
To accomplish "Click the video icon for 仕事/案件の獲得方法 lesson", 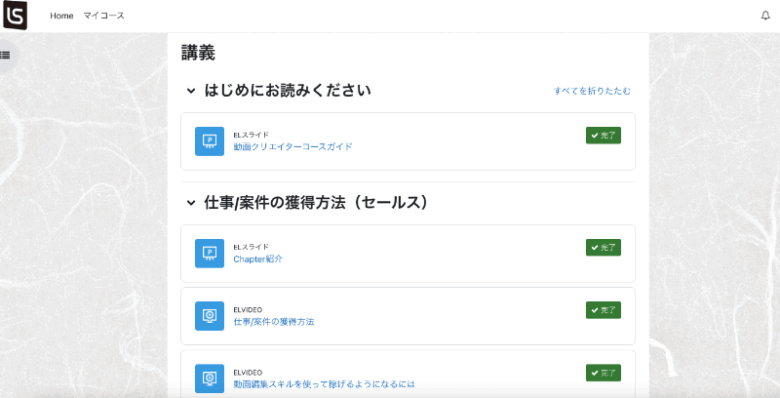I will point(209,316).
